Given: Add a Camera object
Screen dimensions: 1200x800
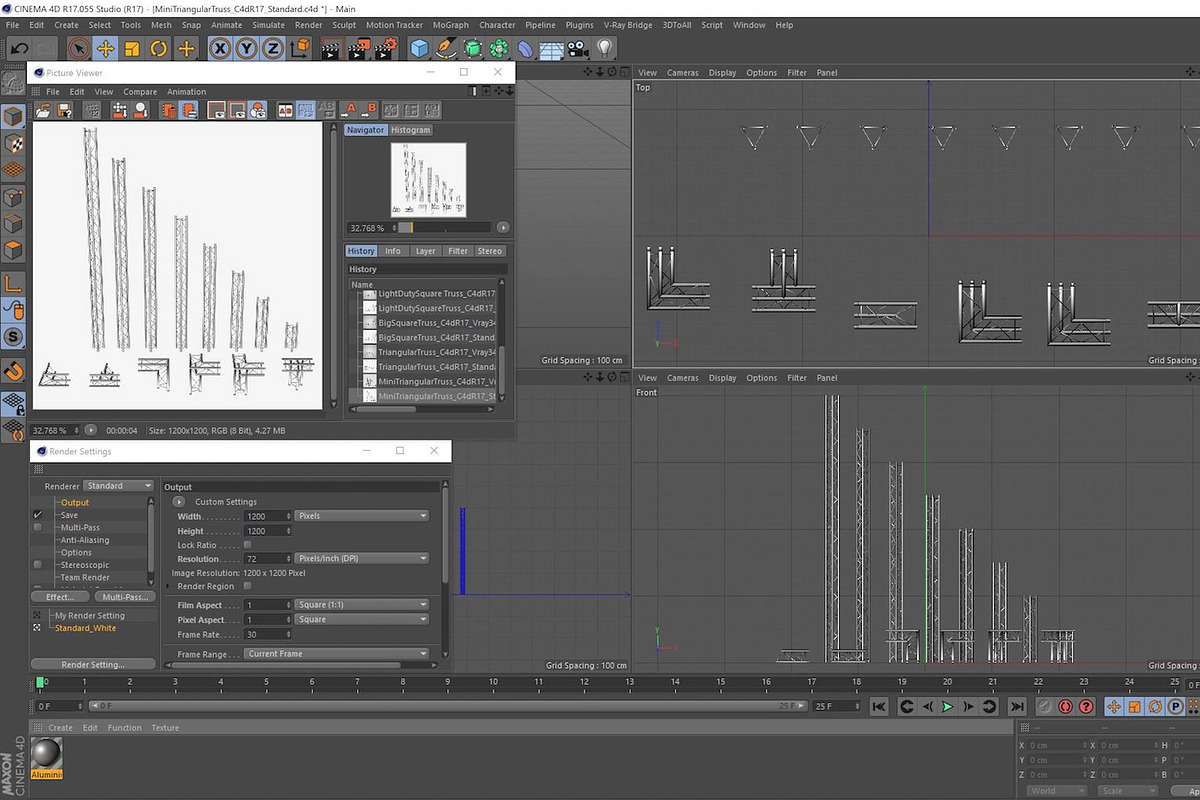Looking at the screenshot, I should click(577, 48).
